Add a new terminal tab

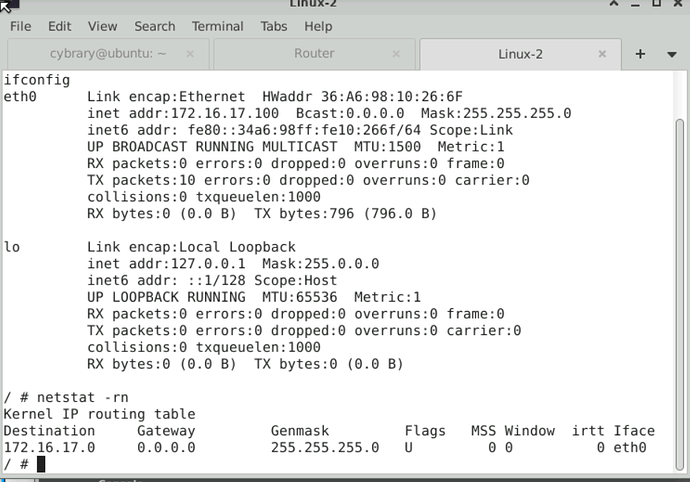(640, 54)
